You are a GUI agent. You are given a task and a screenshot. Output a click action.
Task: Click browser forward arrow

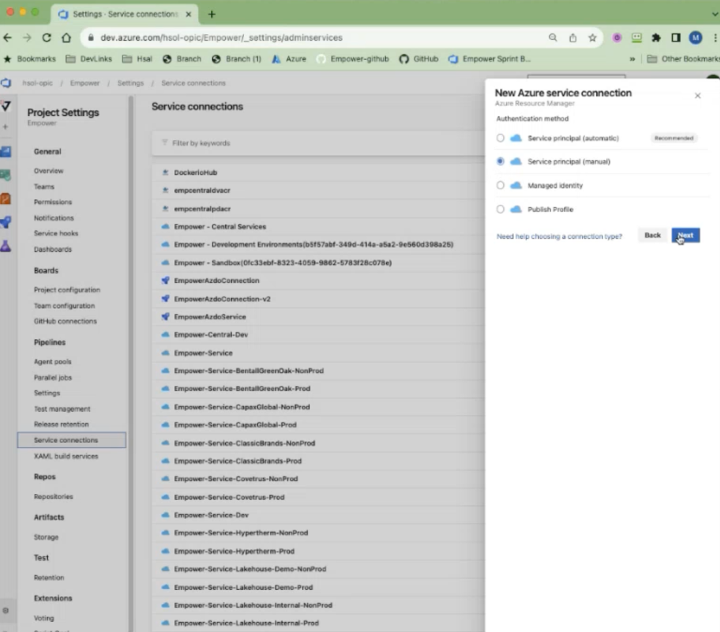pos(27,38)
